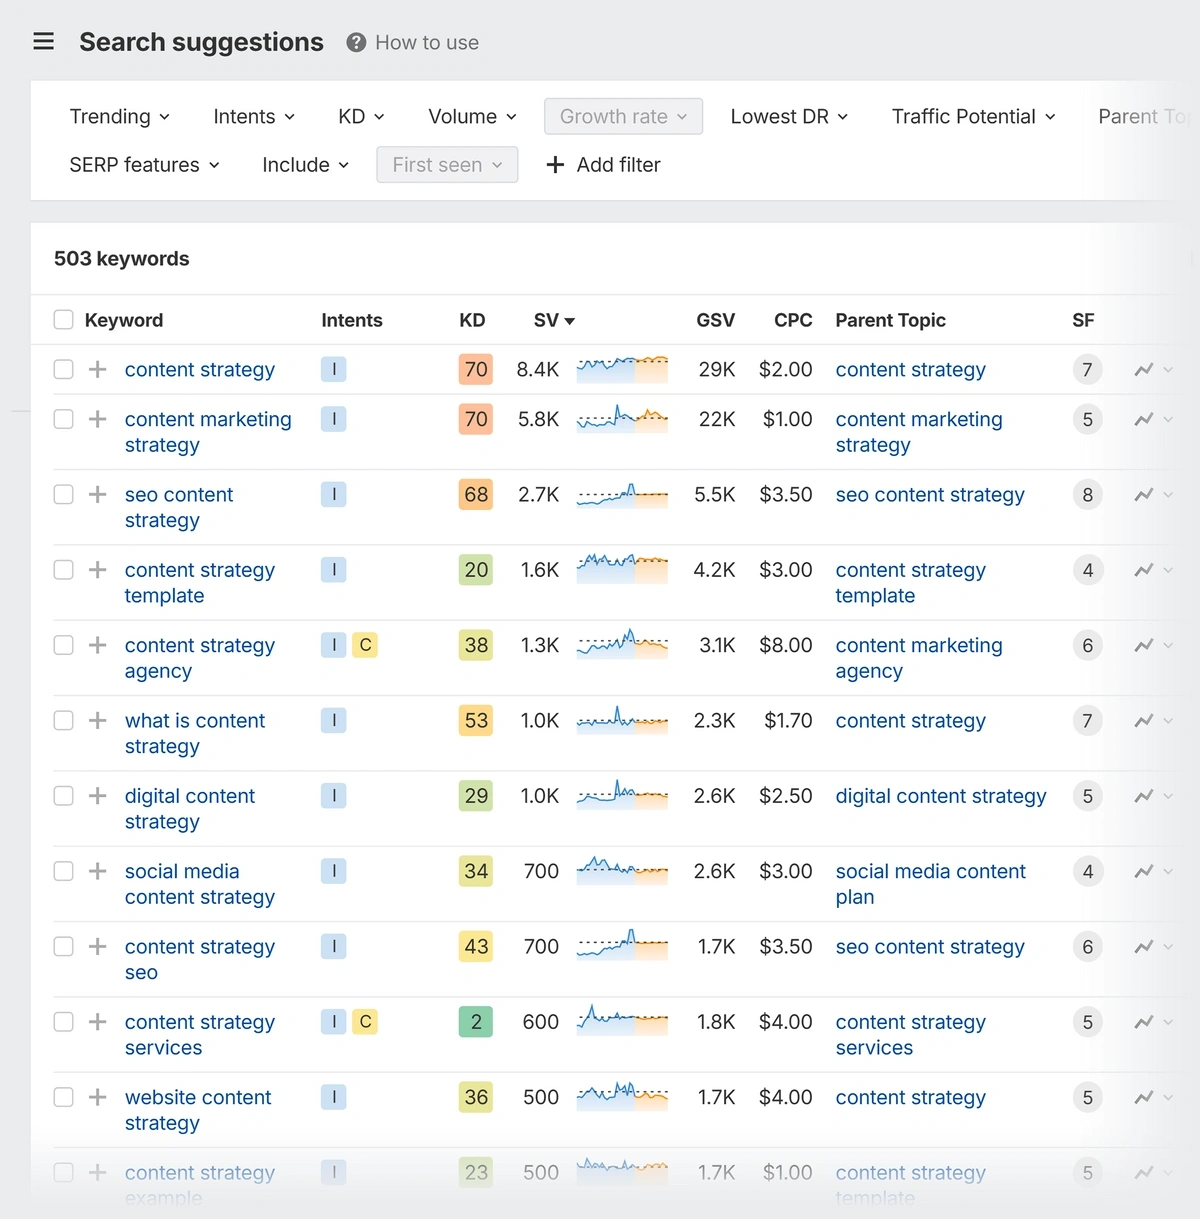Click the CPC column header
1200x1219 pixels.
(x=793, y=320)
